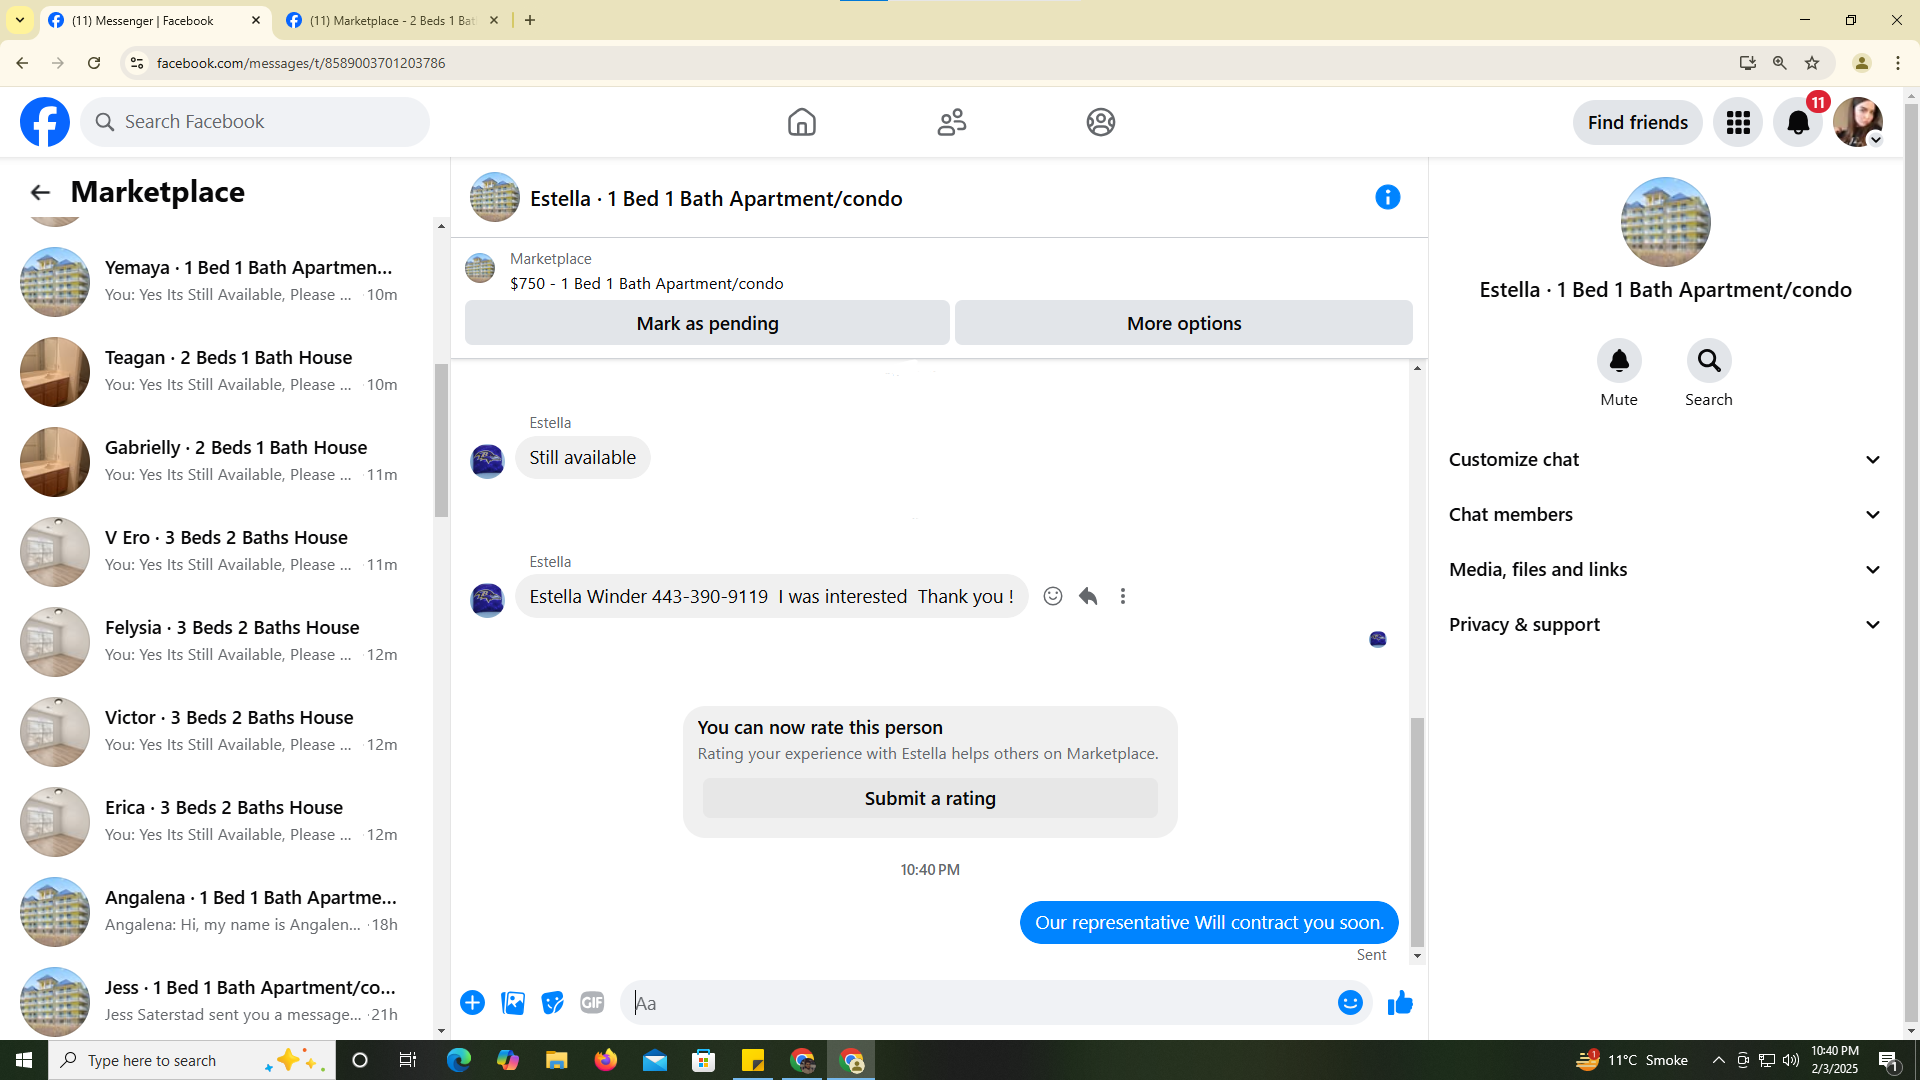1920x1080 pixels.
Task: Open the large listing photo in info panel
Action: pos(1665,222)
